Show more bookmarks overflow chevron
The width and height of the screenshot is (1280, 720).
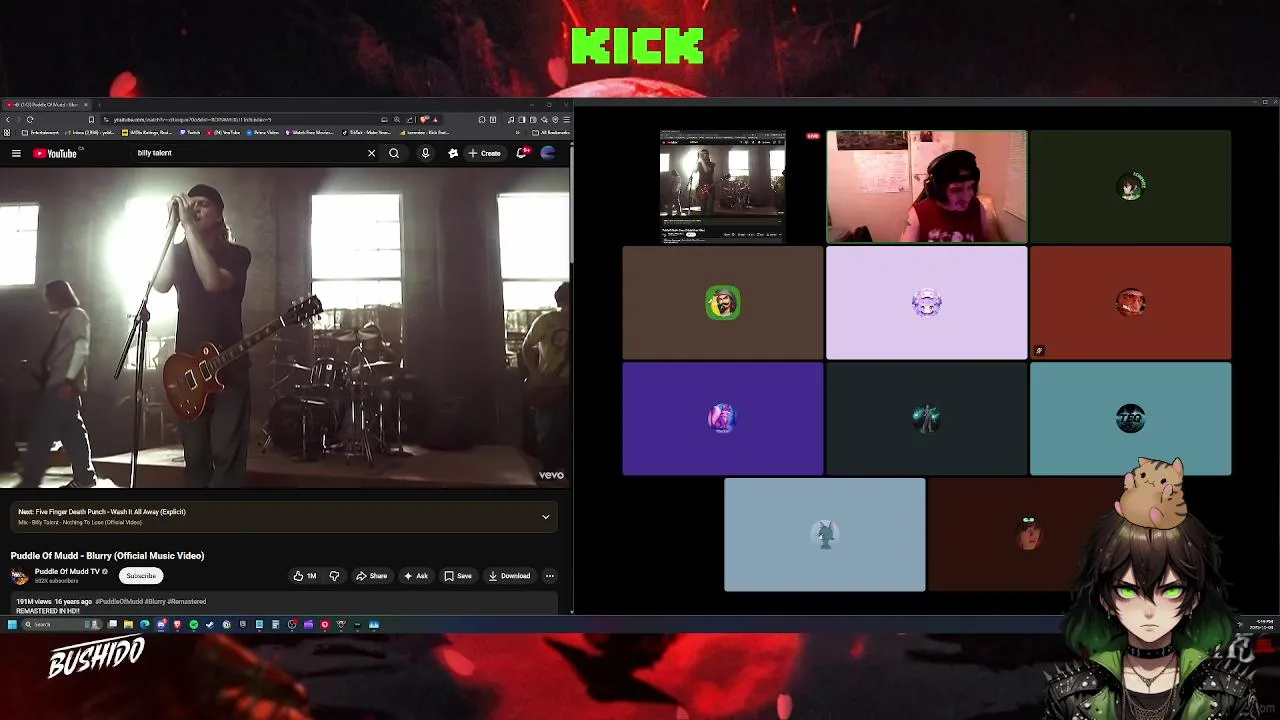click(518, 132)
